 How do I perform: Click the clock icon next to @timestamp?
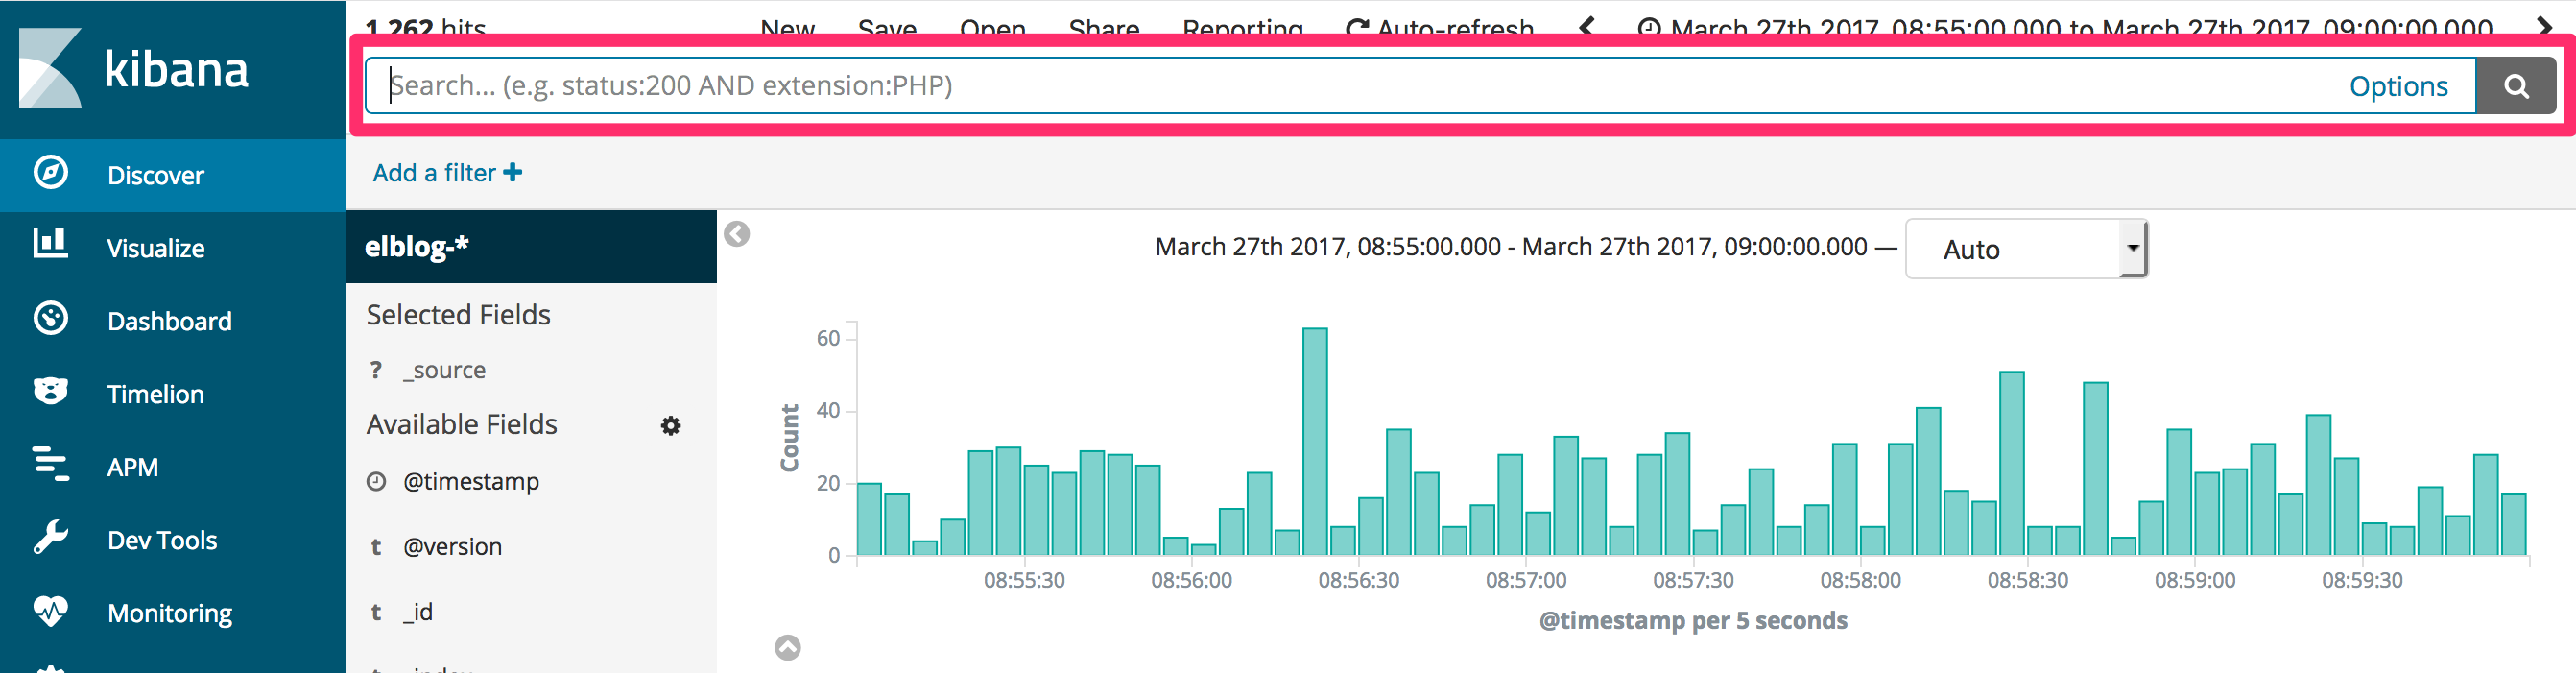pos(376,482)
